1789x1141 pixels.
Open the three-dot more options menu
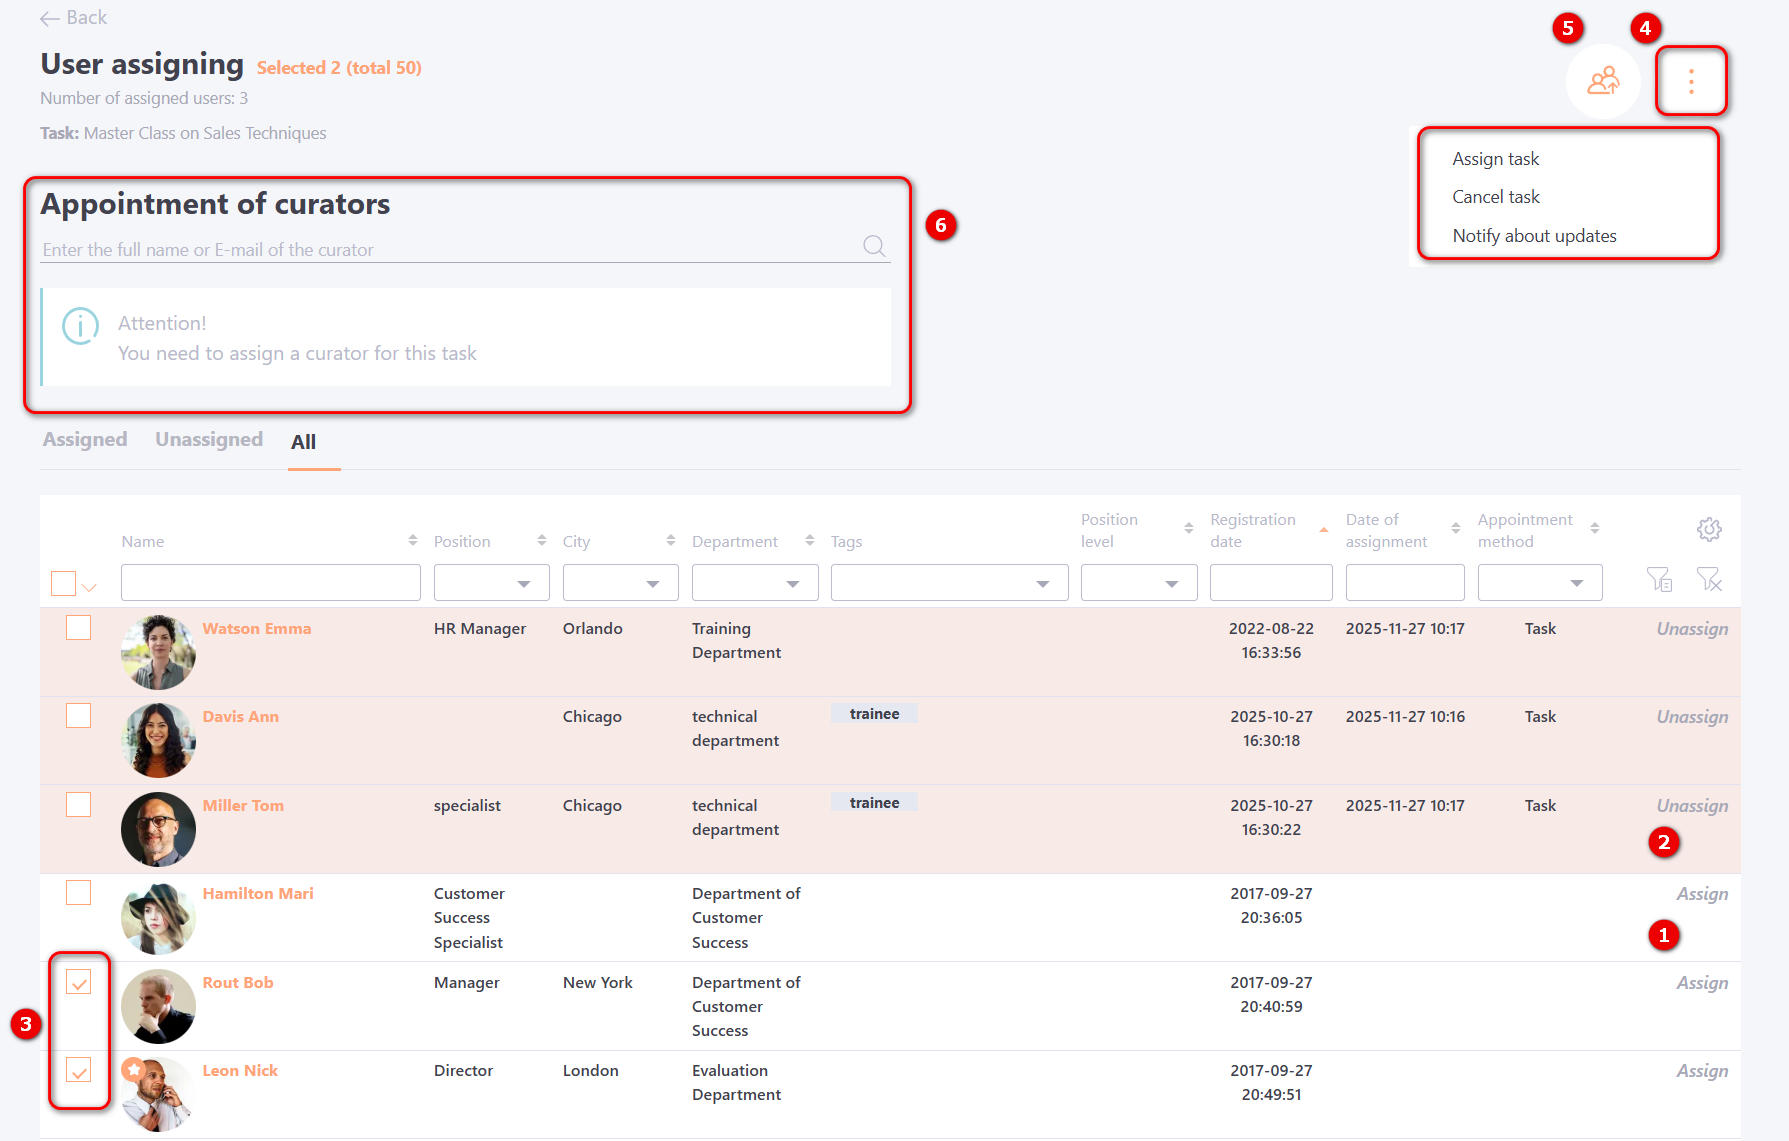coord(1691,81)
